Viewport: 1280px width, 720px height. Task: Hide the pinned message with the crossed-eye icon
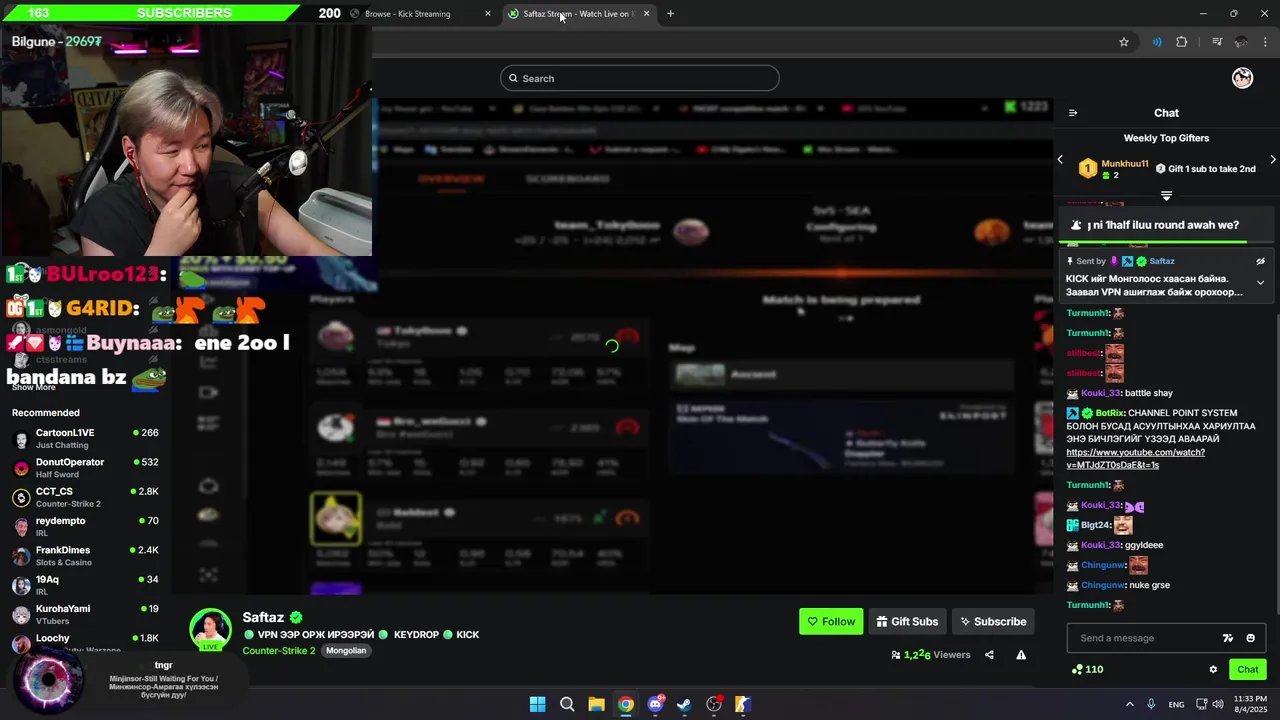pyautogui.click(x=1260, y=262)
